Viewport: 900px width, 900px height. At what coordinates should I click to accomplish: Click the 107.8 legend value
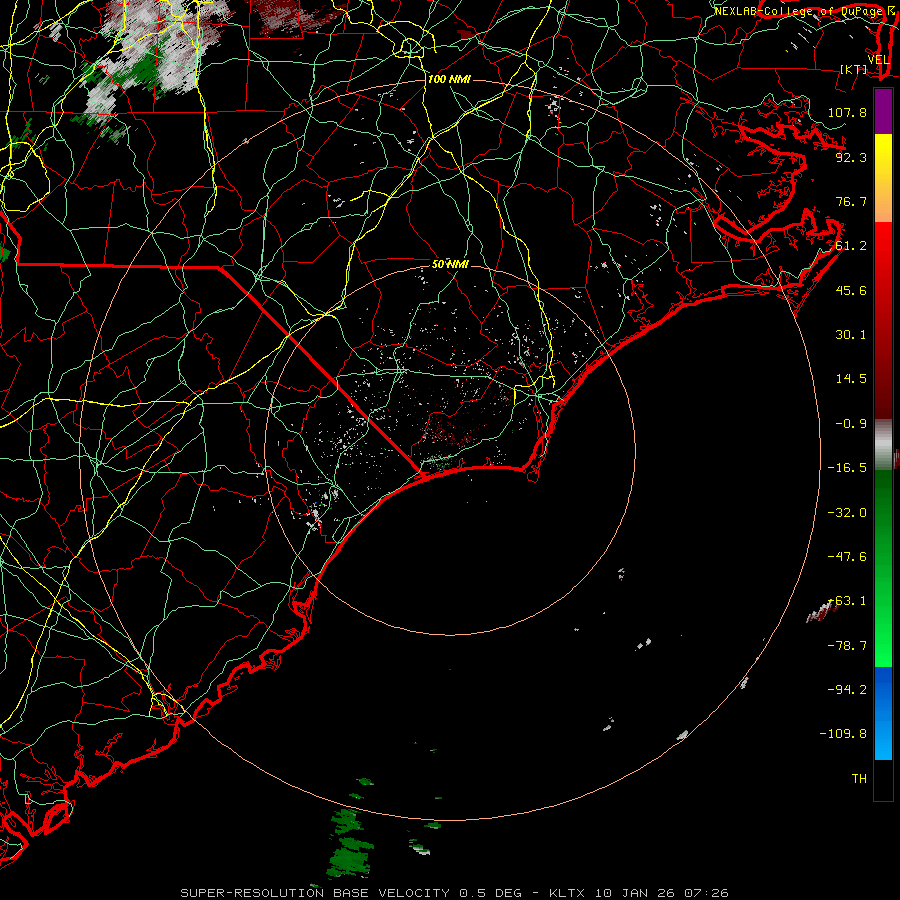[847, 112]
